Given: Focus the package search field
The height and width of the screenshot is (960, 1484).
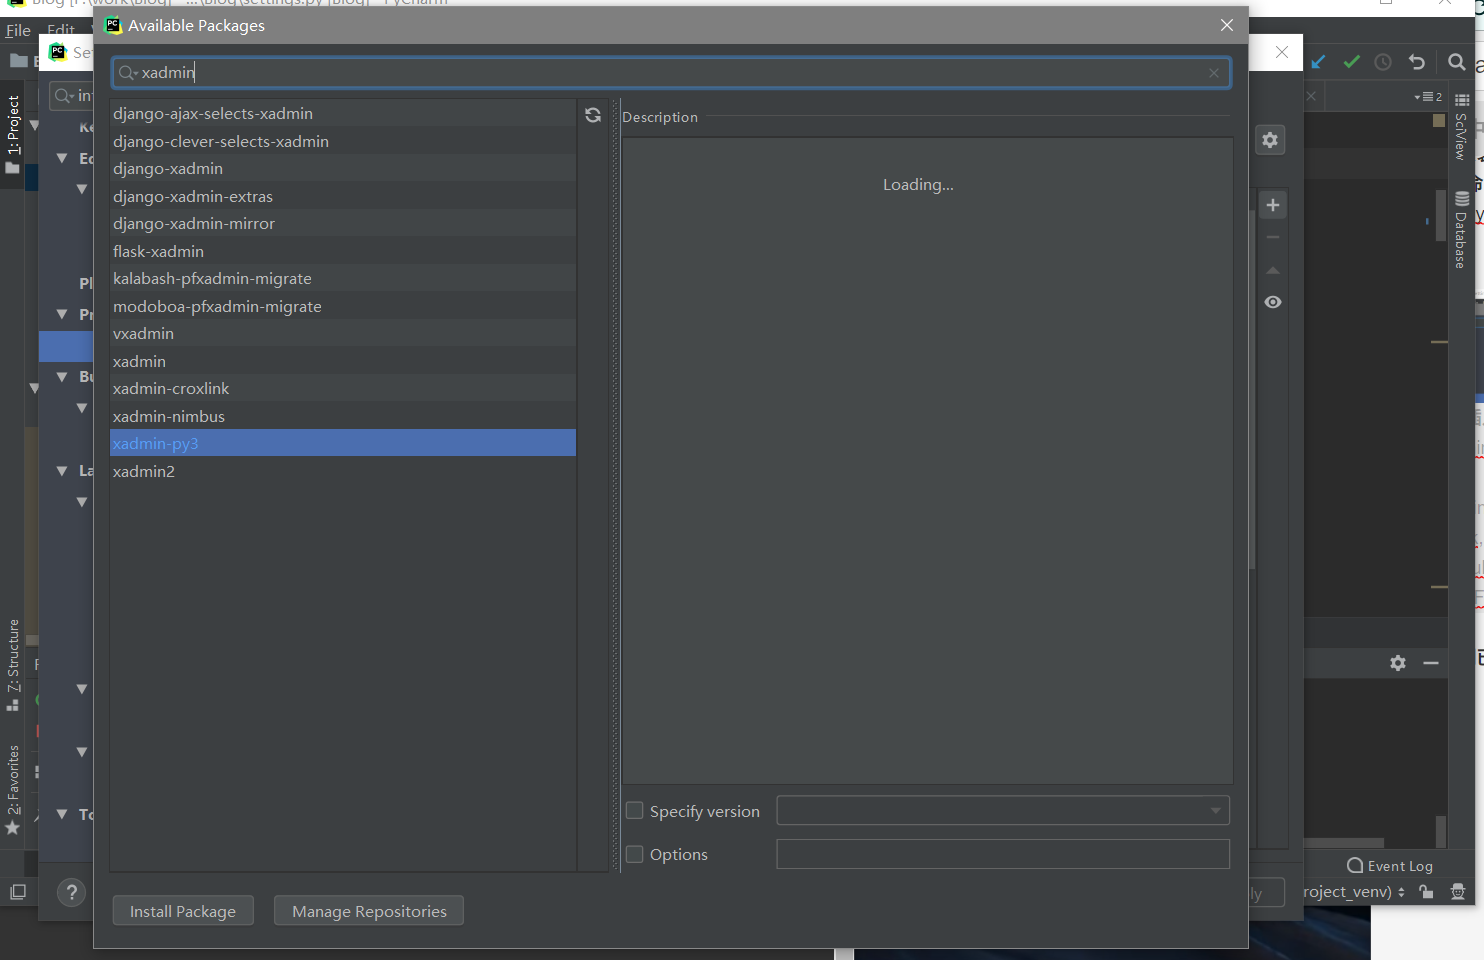Looking at the screenshot, I should [670, 73].
